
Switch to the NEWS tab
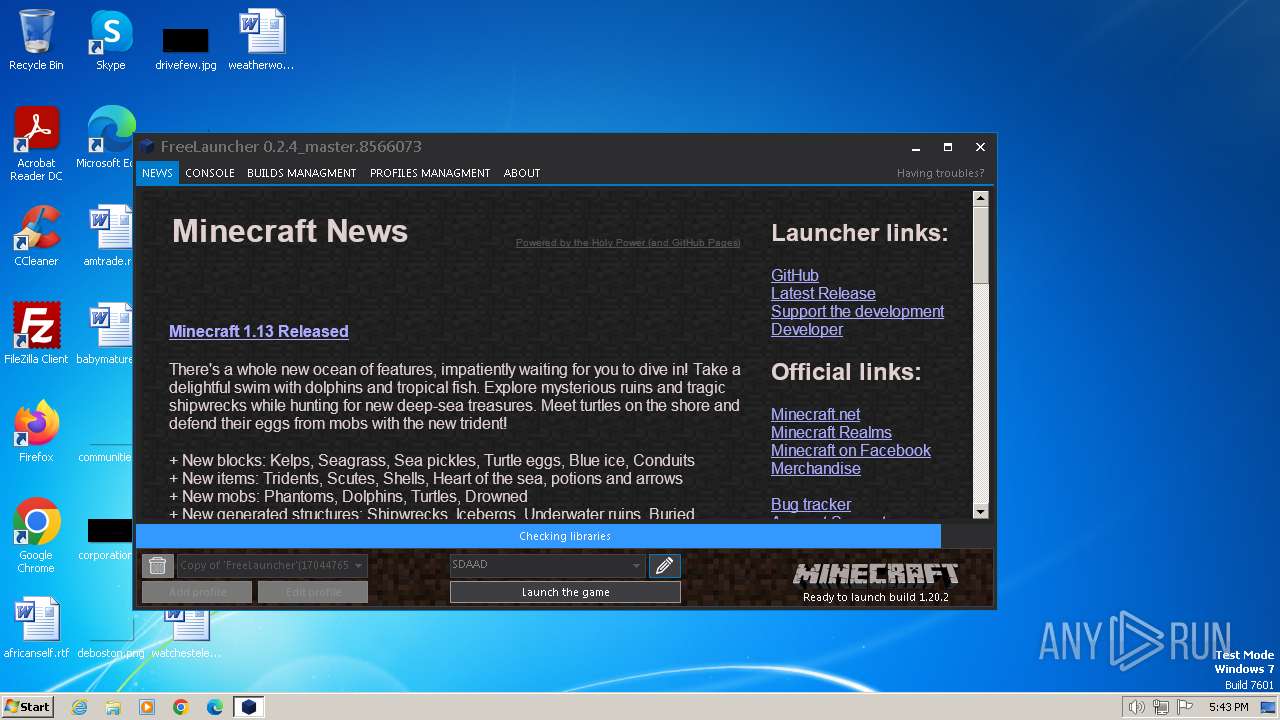coord(157,173)
